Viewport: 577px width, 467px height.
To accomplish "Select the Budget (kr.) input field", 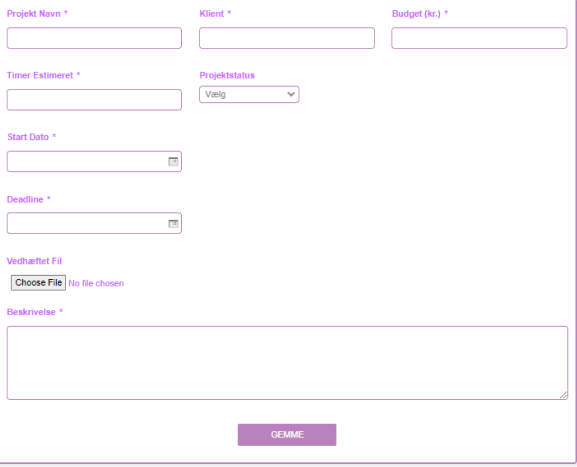I will 479,38.
